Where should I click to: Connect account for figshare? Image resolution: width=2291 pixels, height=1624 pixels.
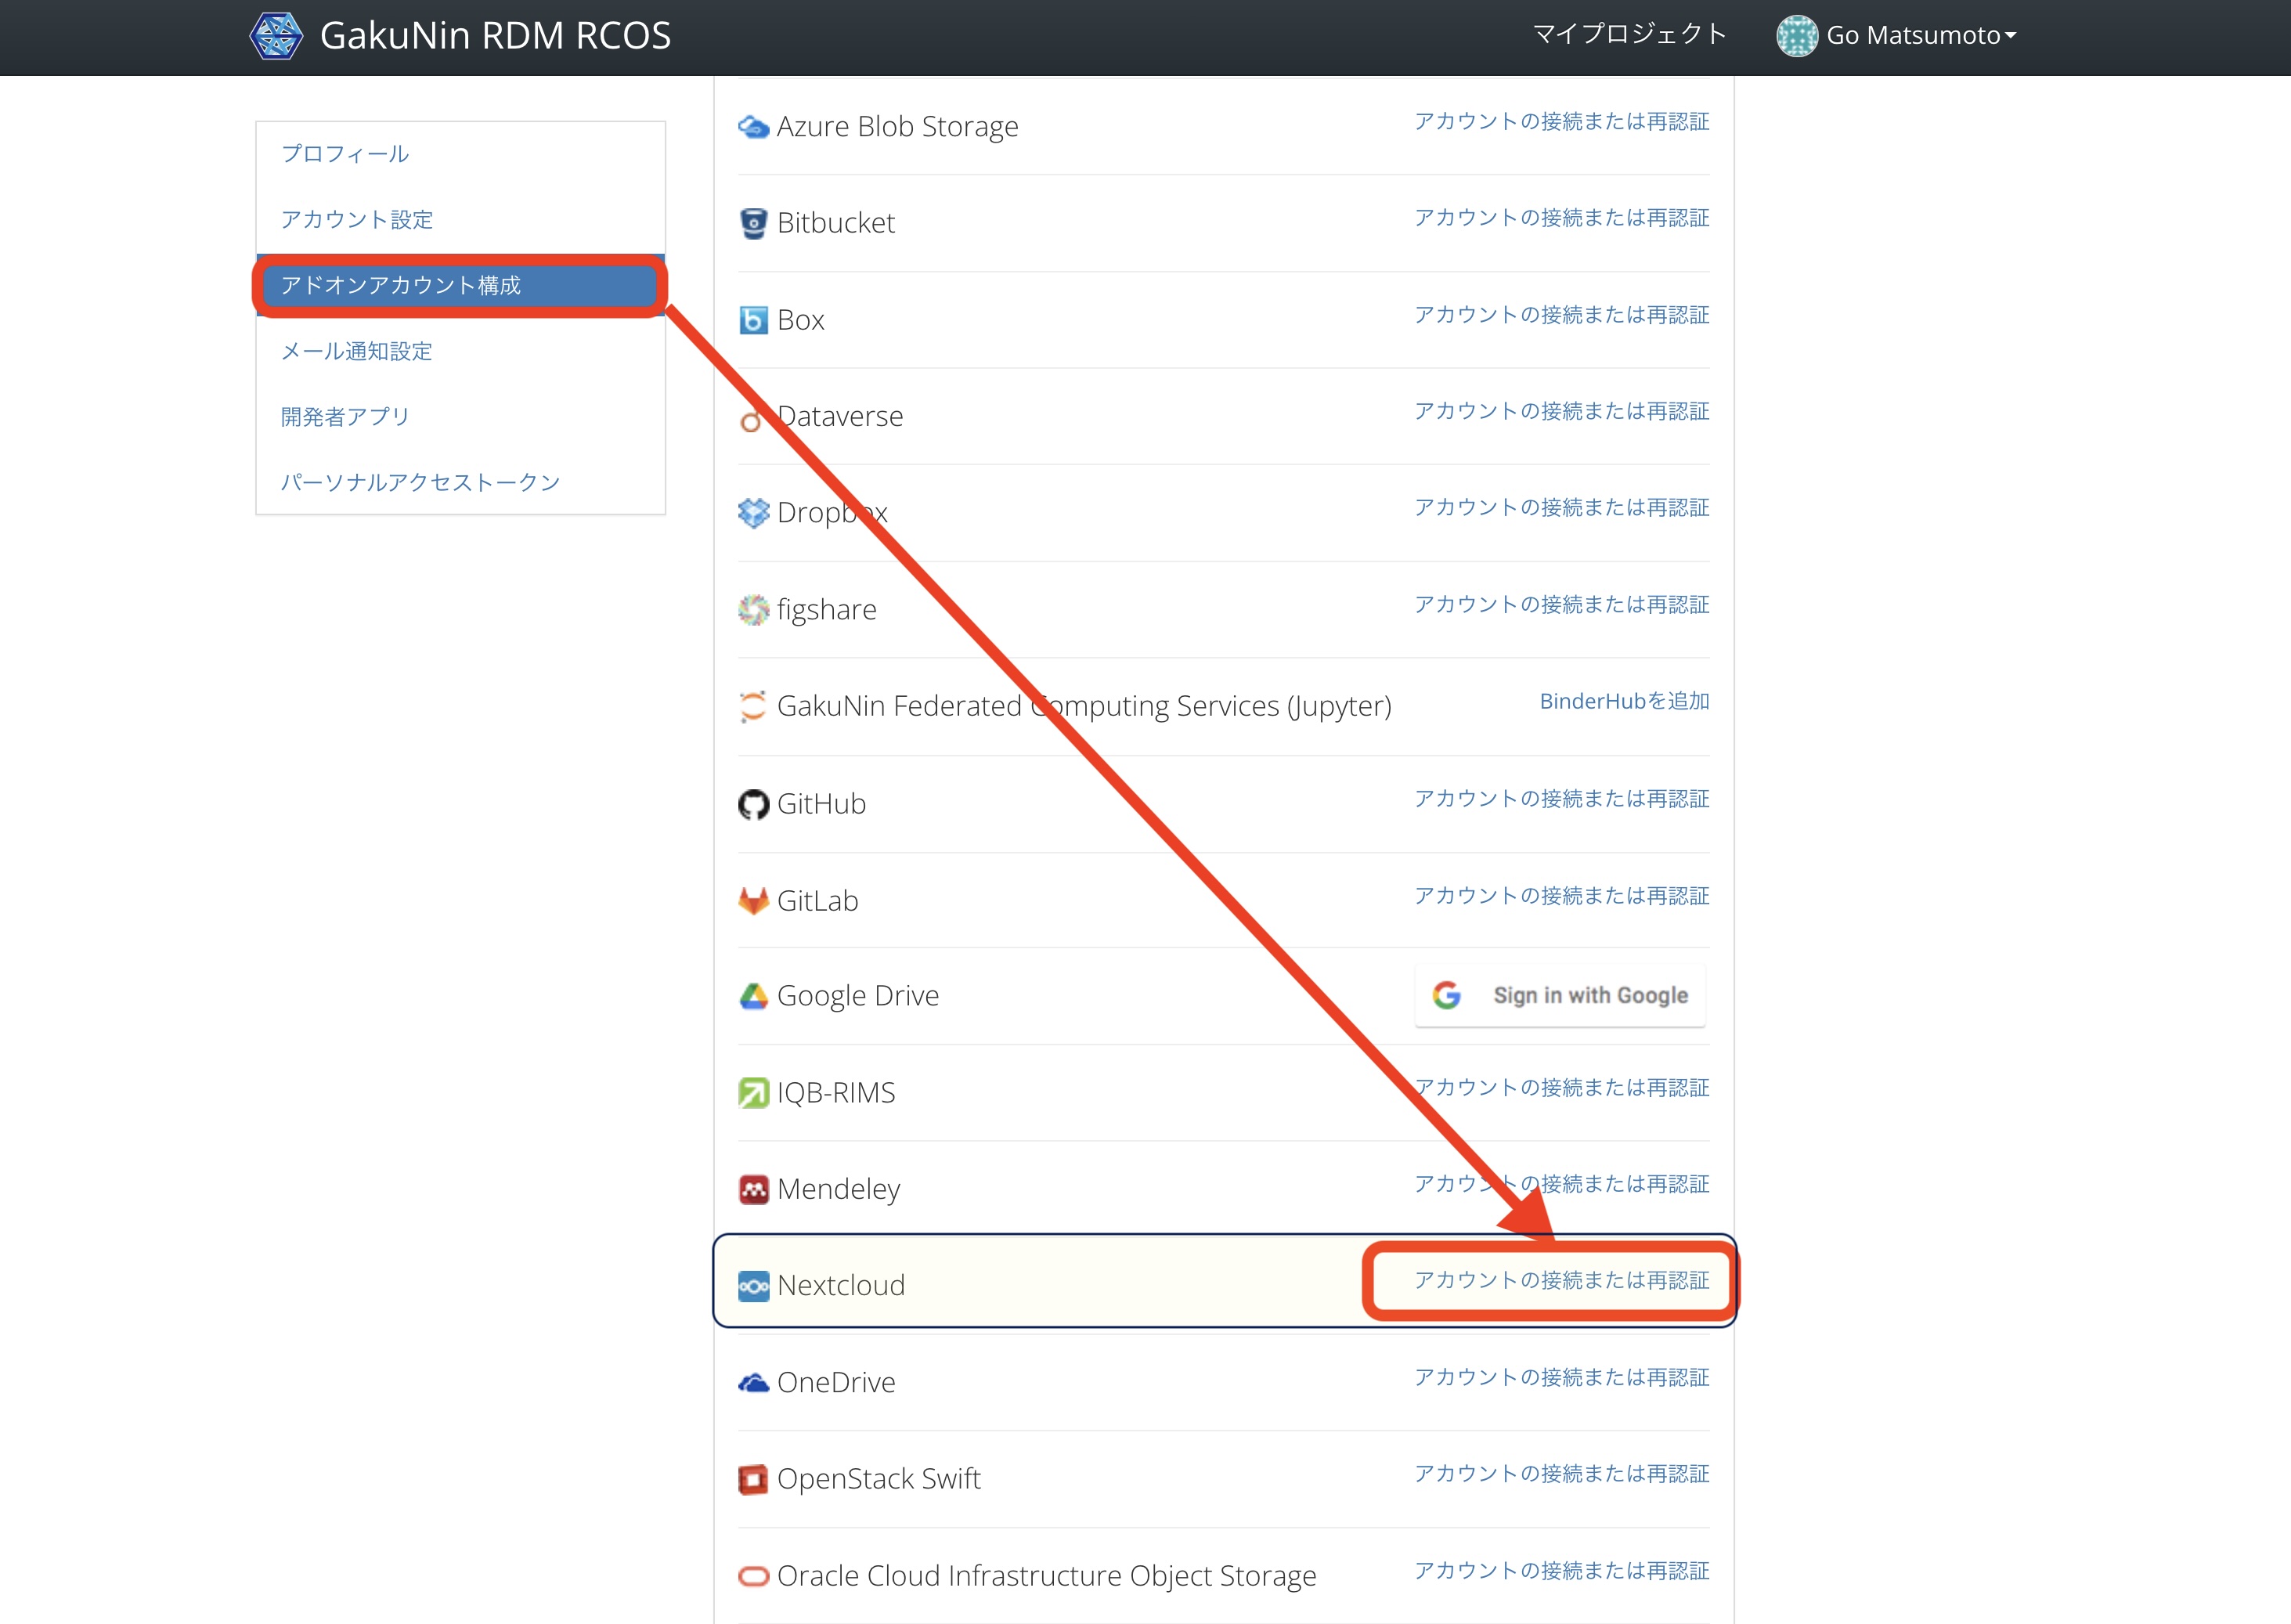[1562, 605]
